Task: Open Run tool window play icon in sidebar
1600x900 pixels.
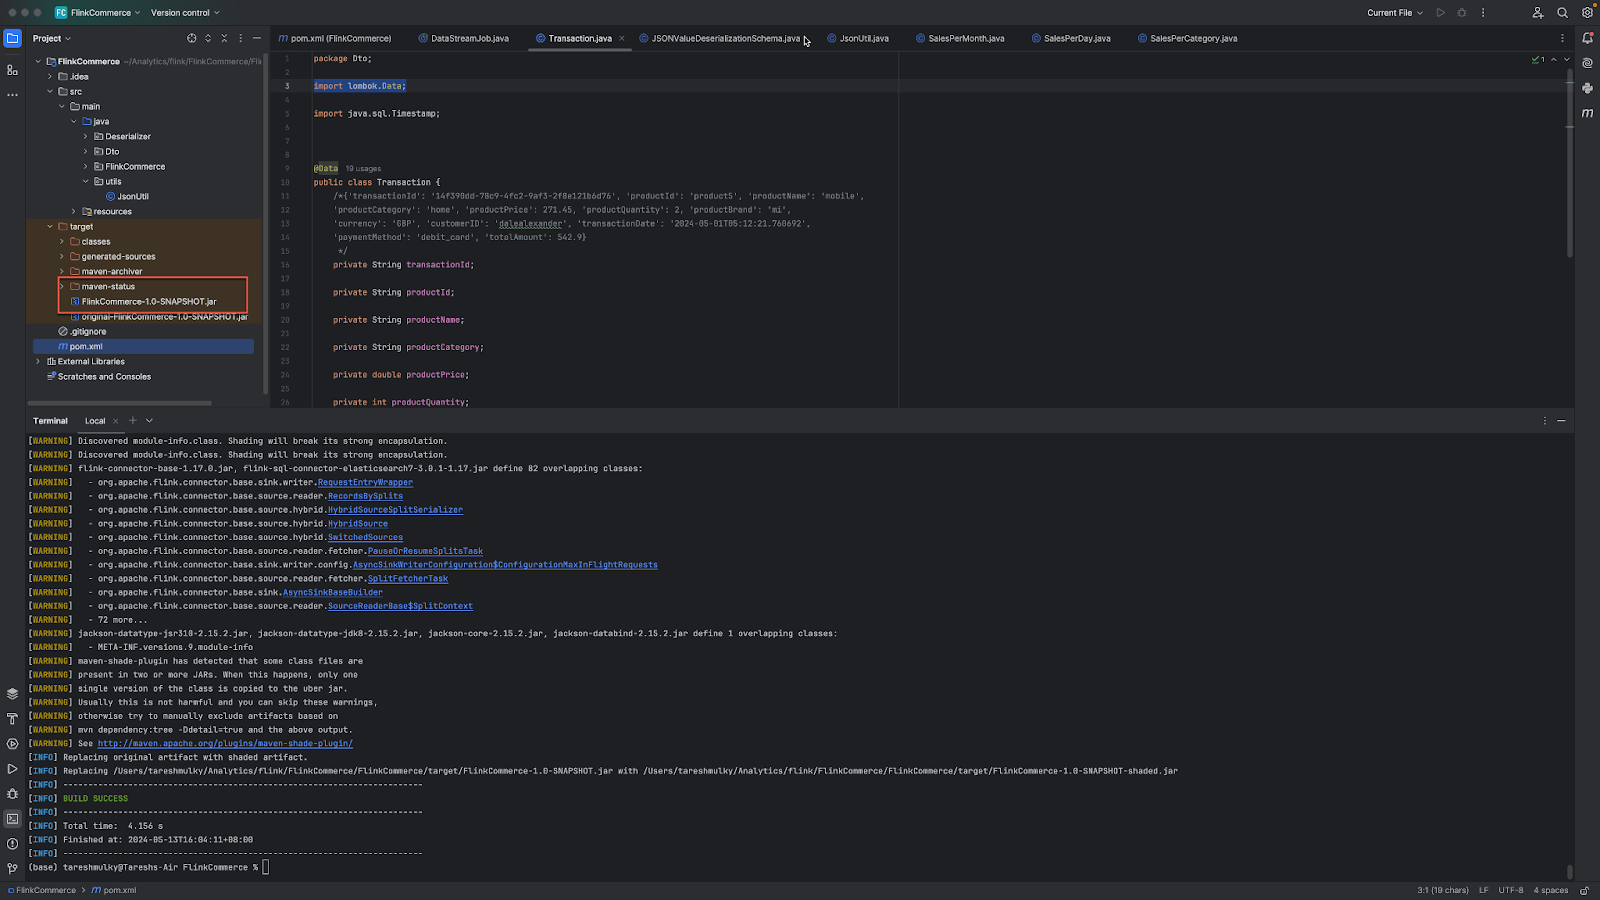Action: [12, 769]
